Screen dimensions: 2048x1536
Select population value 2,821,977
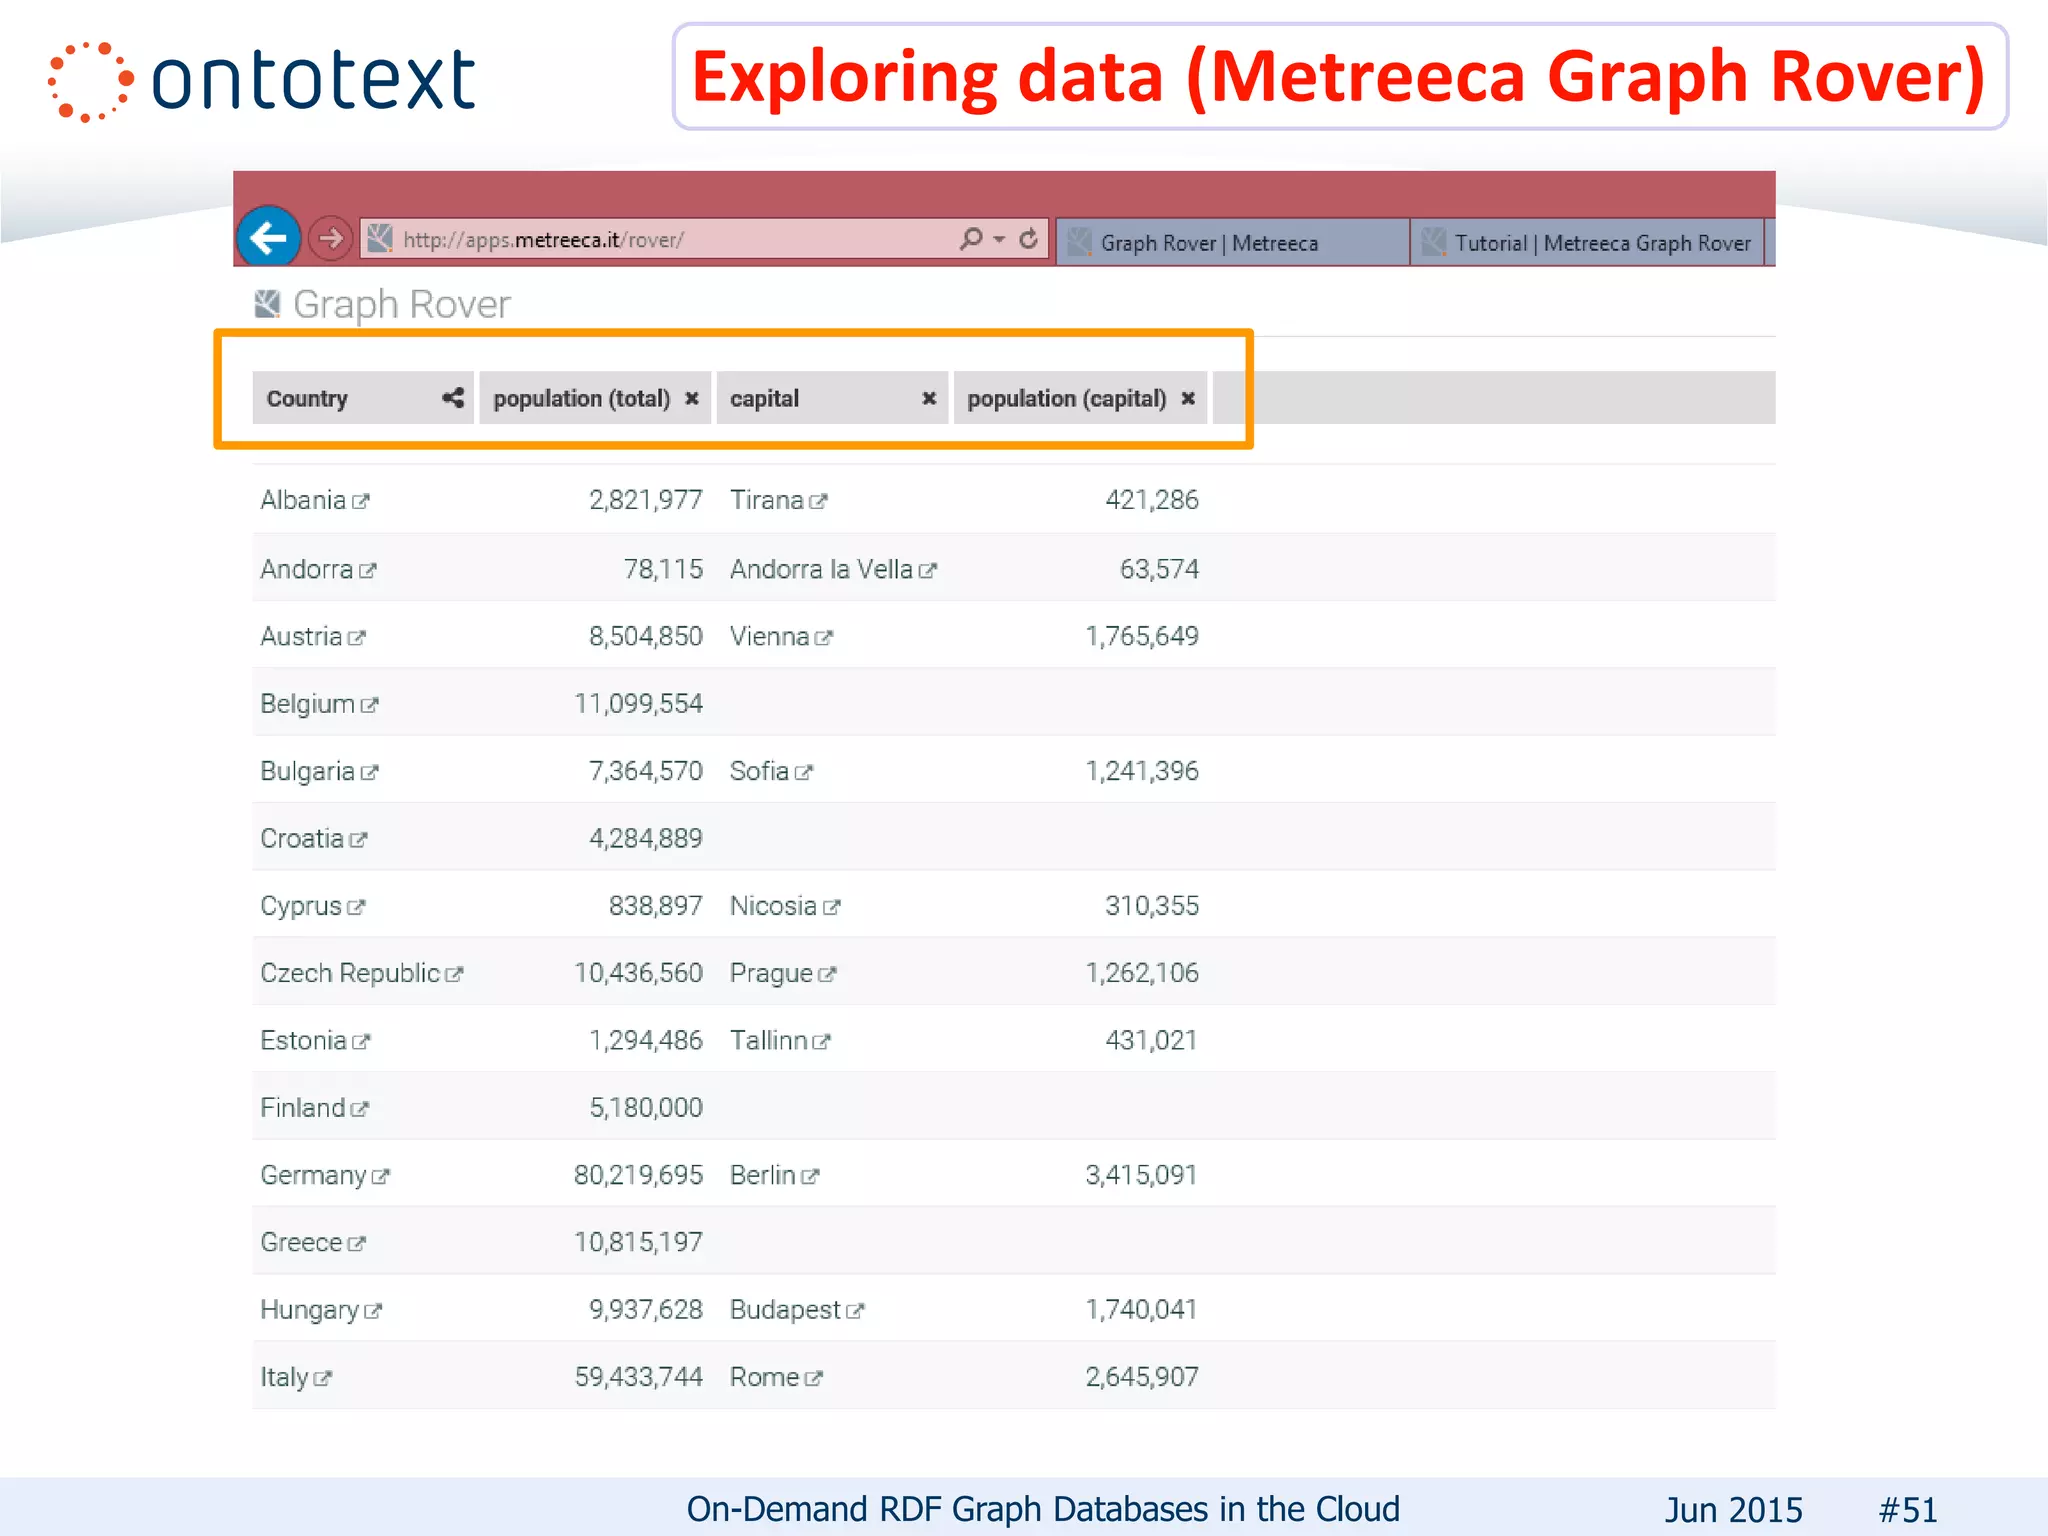coord(646,500)
